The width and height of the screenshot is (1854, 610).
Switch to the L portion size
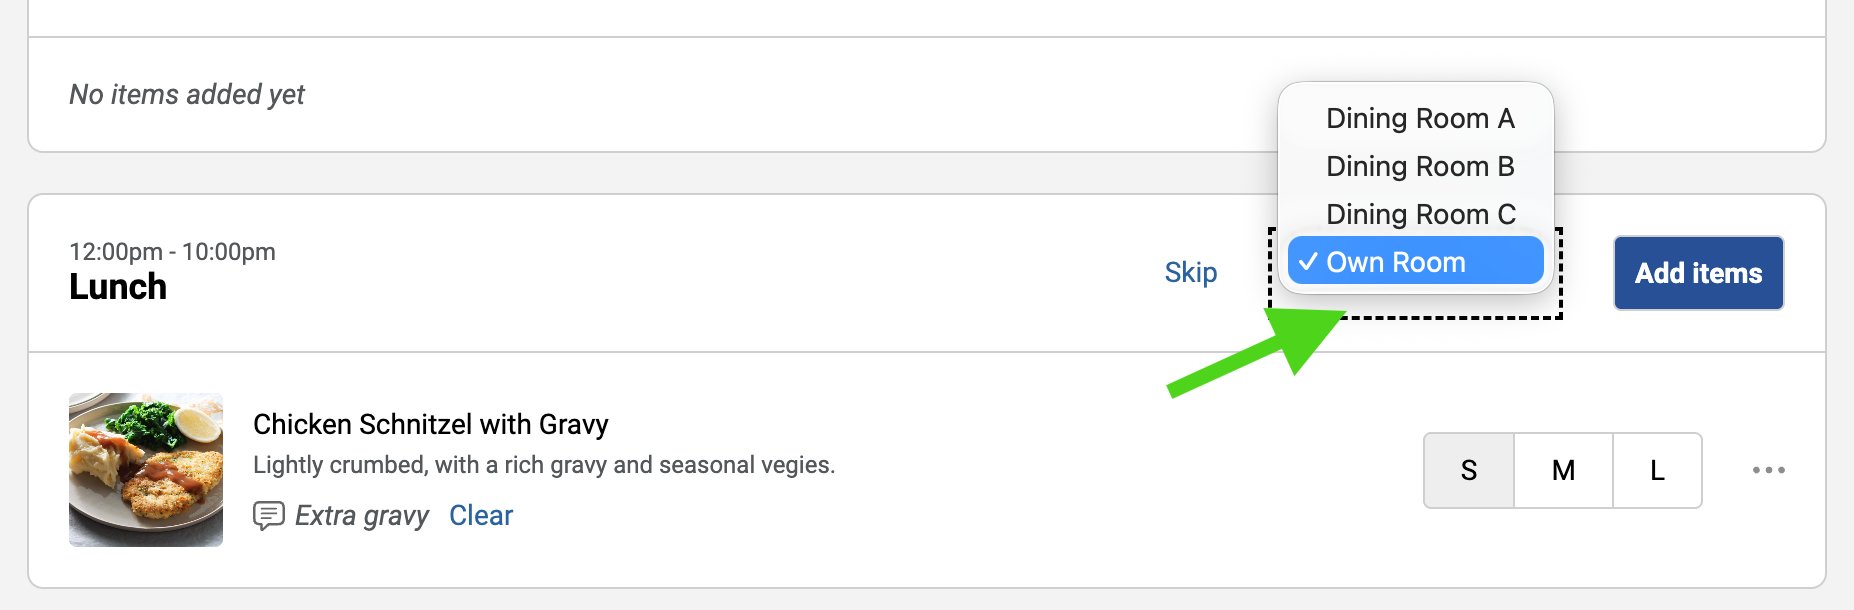coord(1657,470)
